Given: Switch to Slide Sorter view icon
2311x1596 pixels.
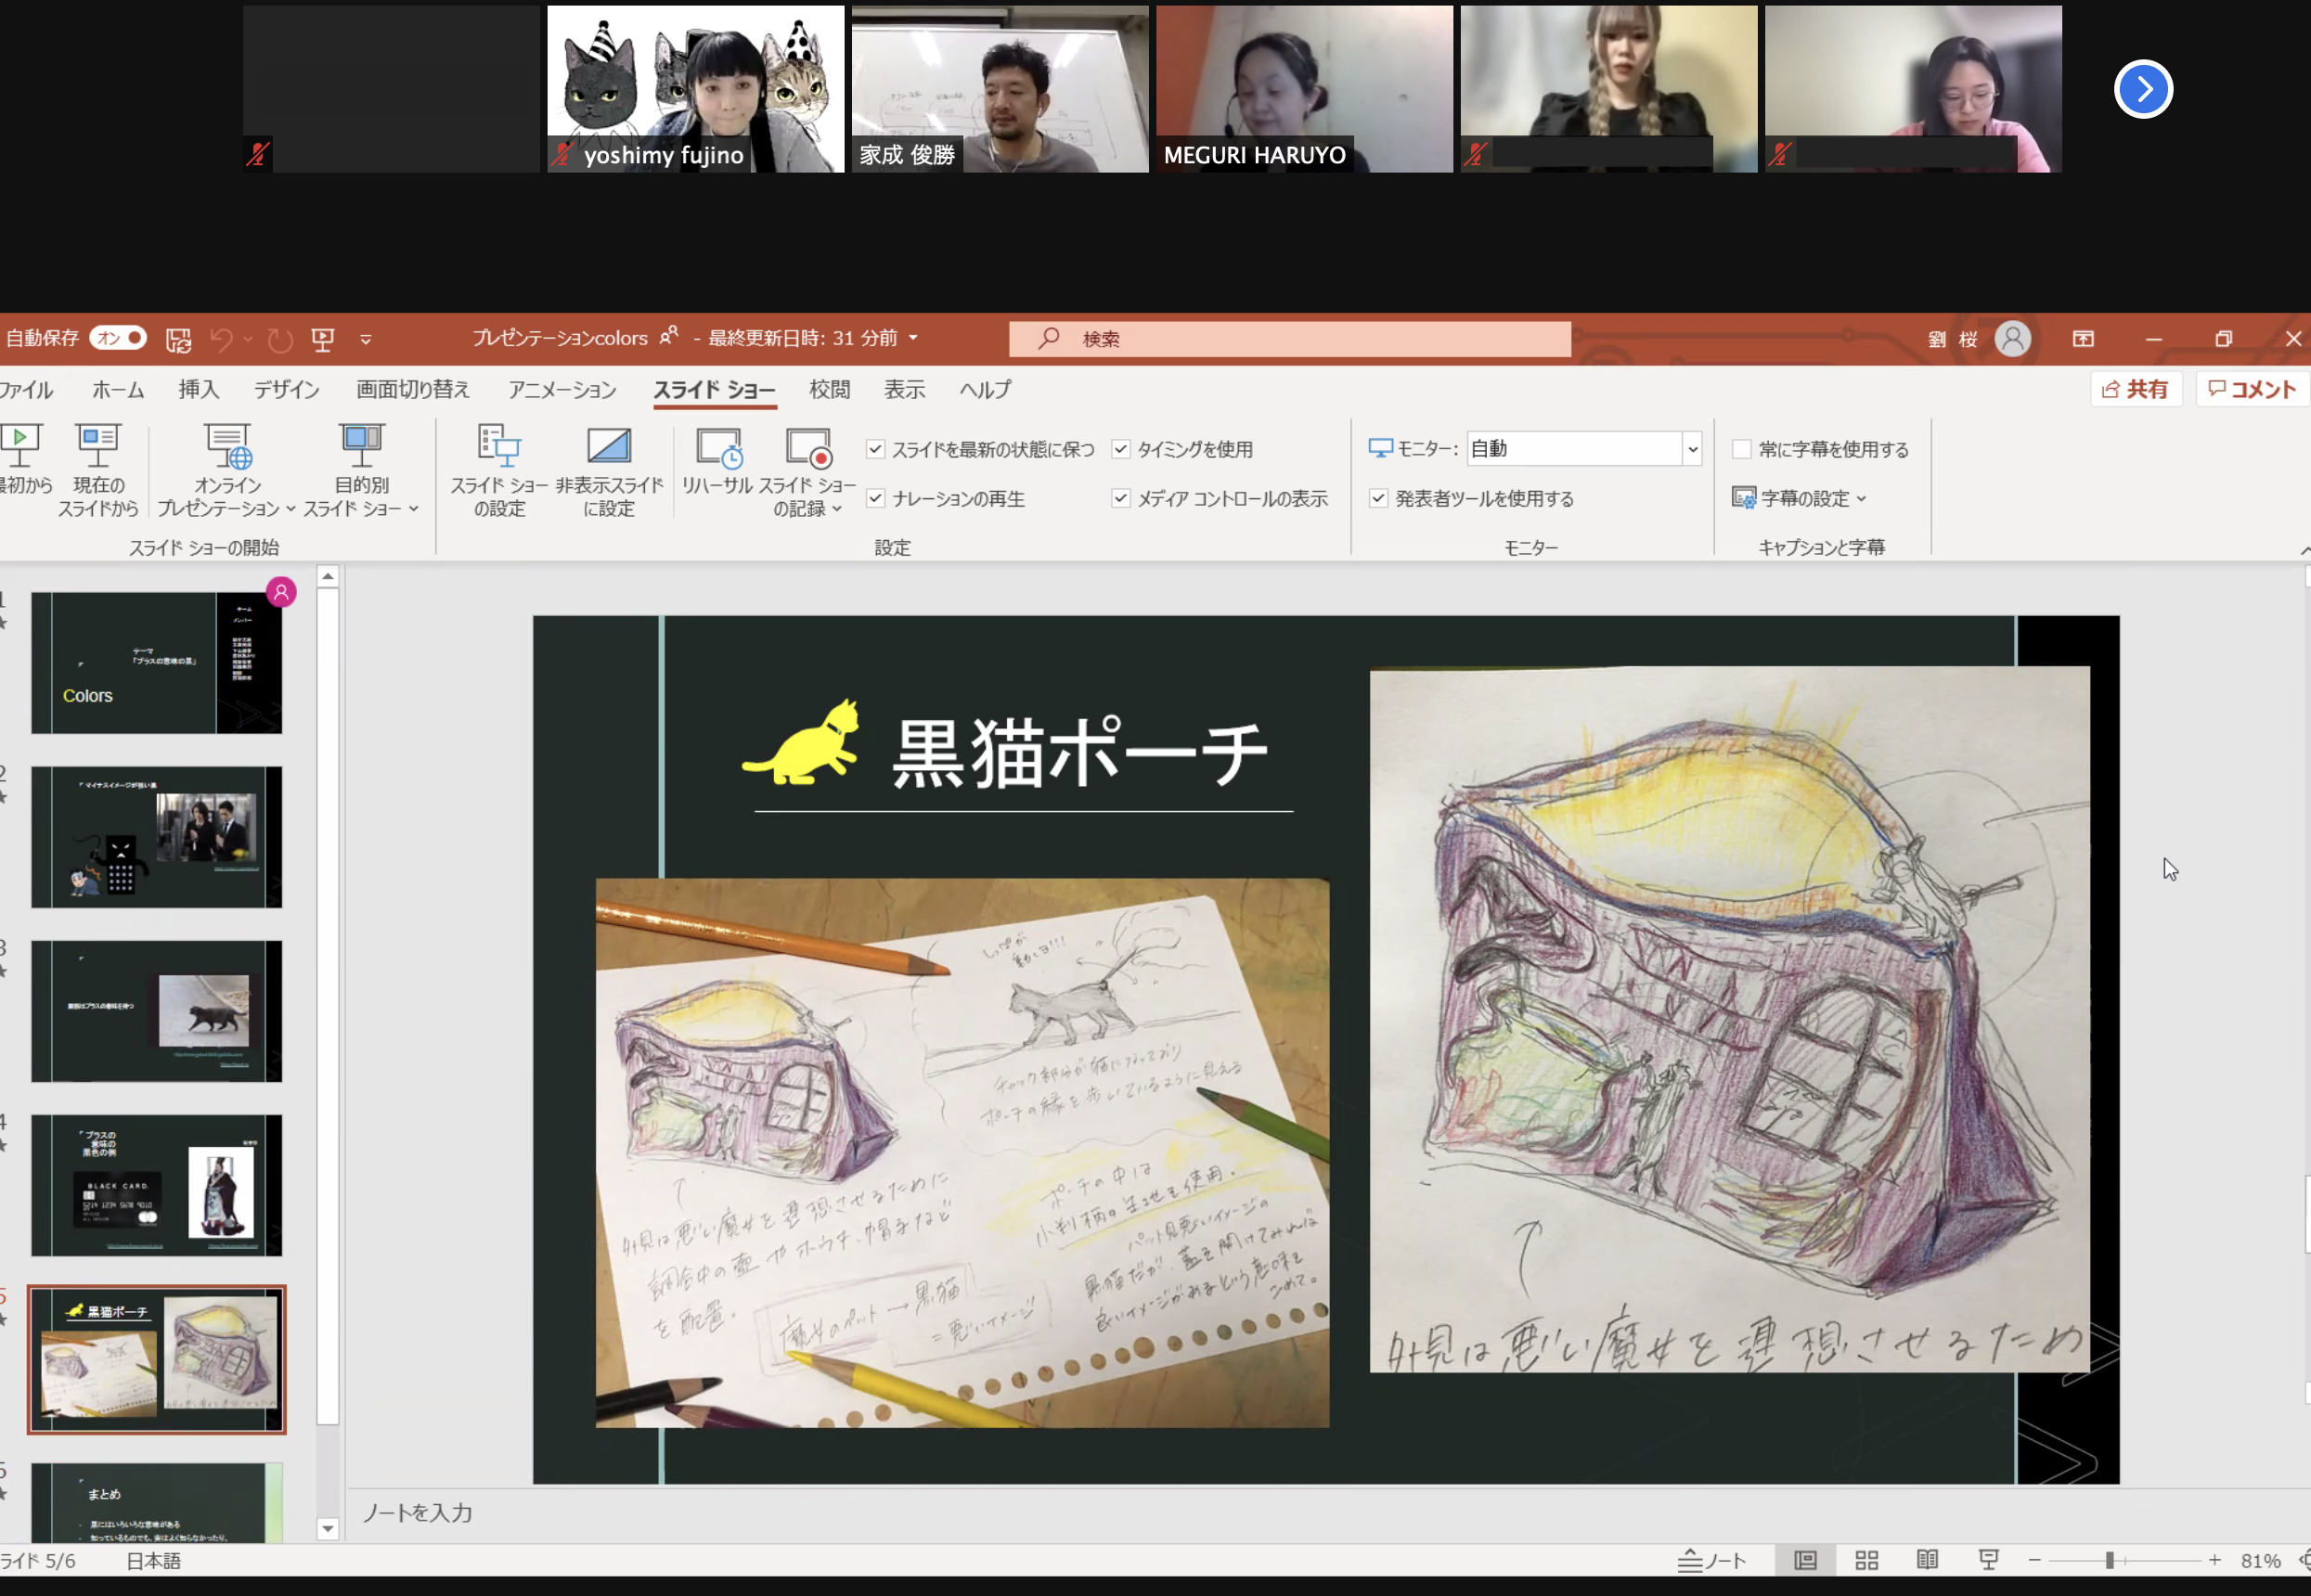Looking at the screenshot, I should (1866, 1561).
